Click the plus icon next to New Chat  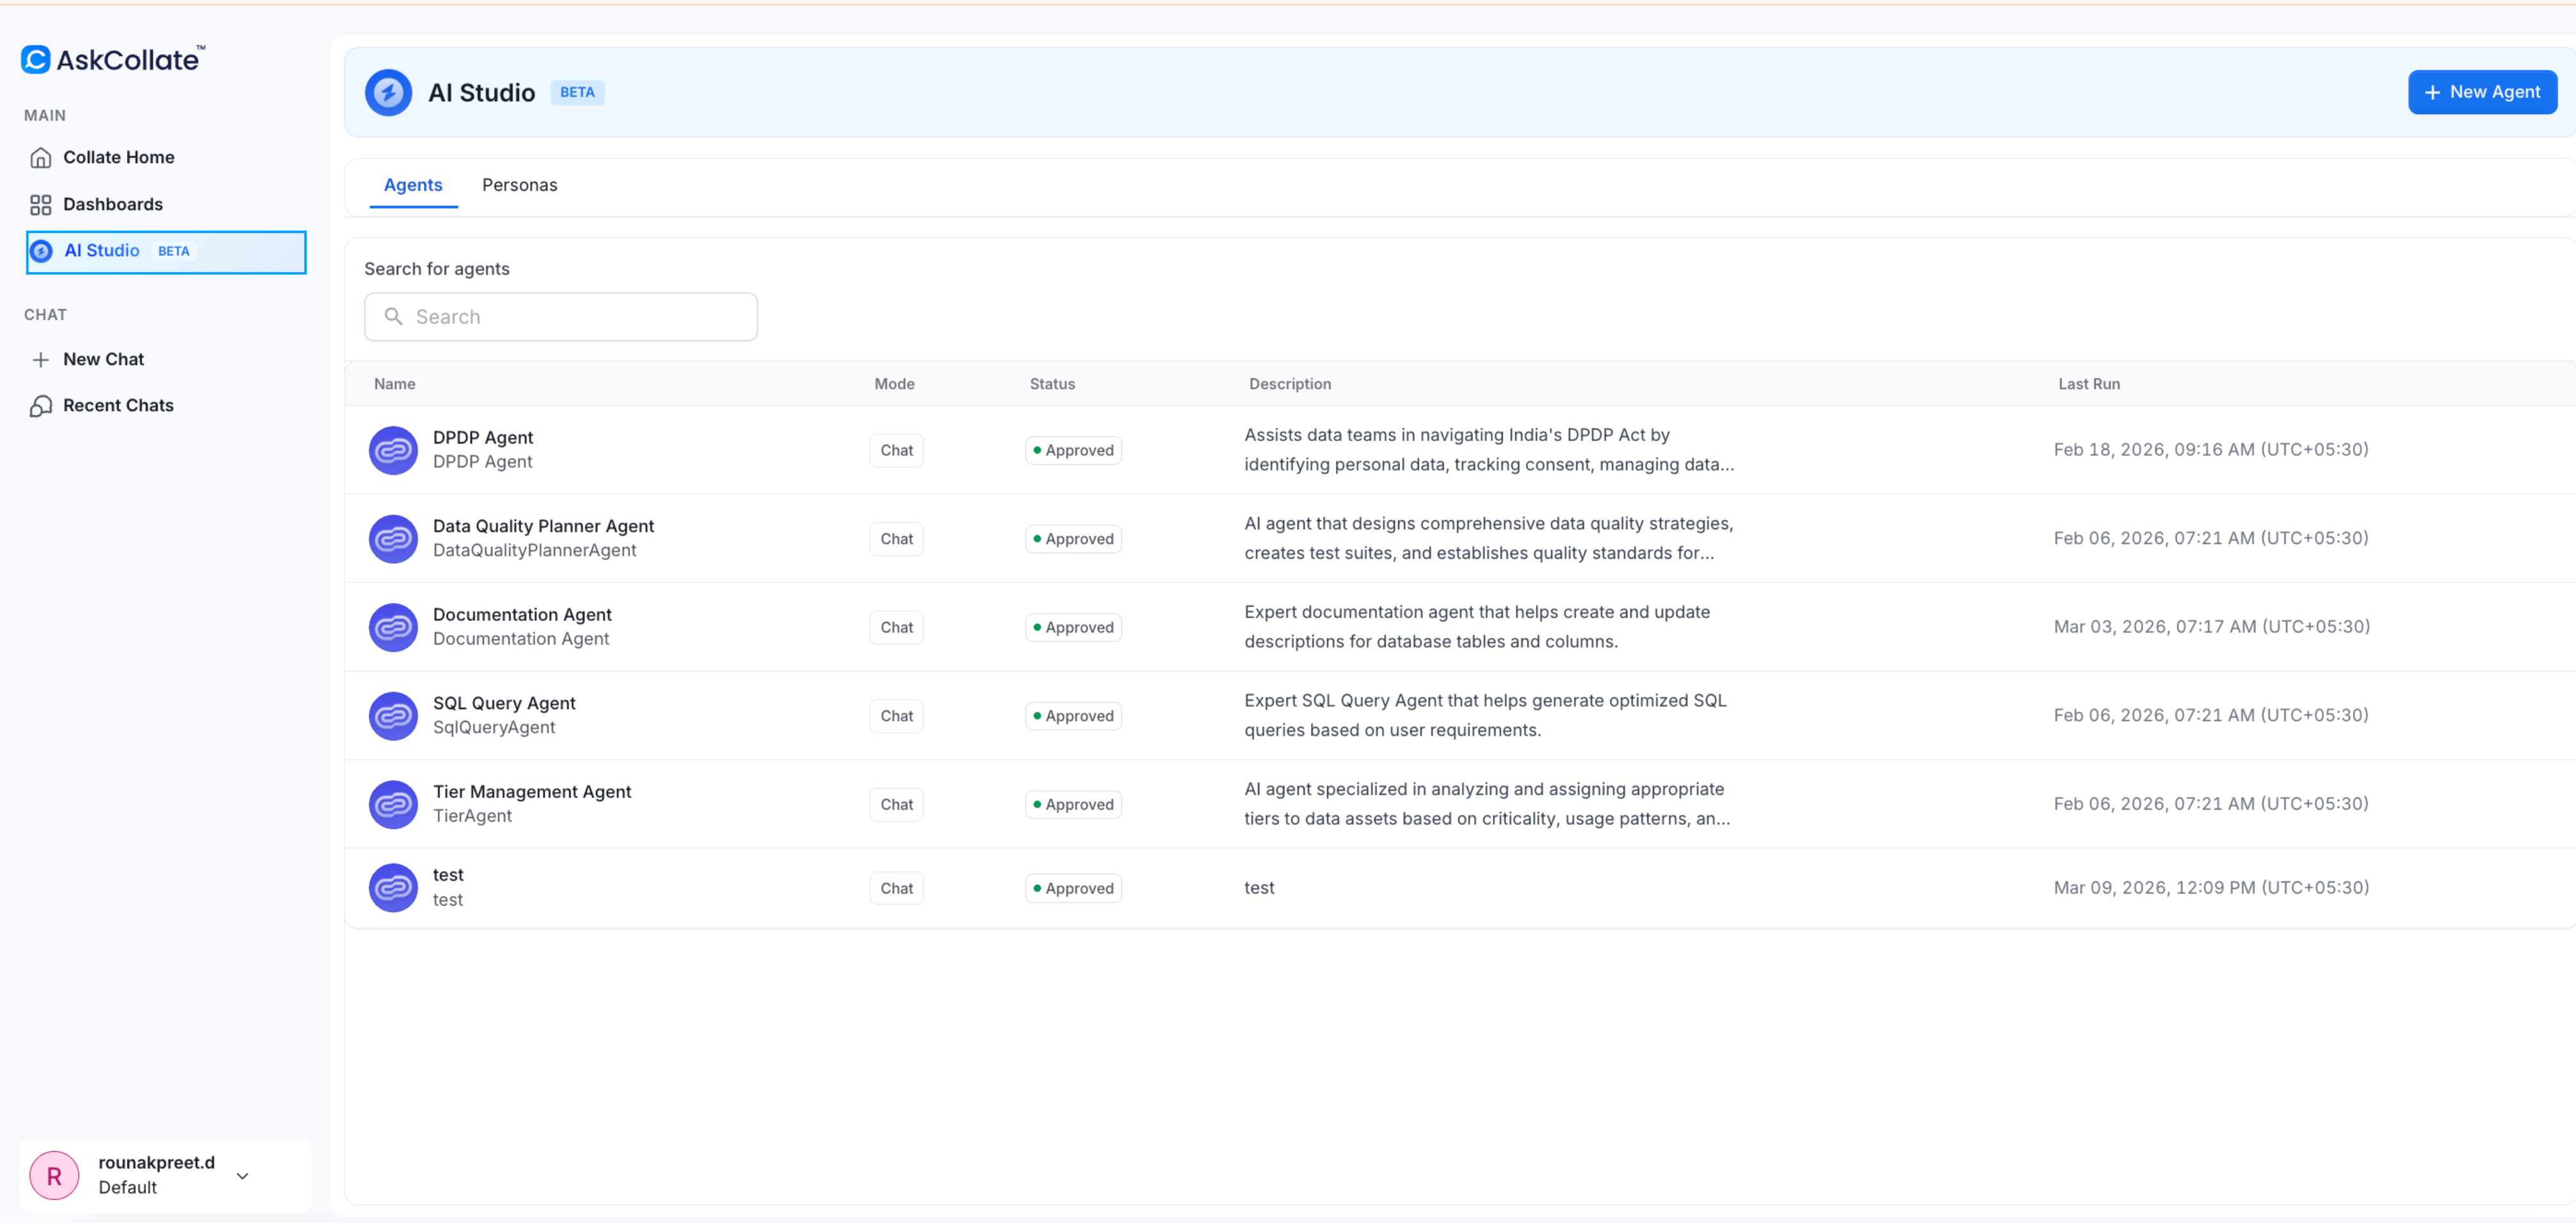[40, 359]
